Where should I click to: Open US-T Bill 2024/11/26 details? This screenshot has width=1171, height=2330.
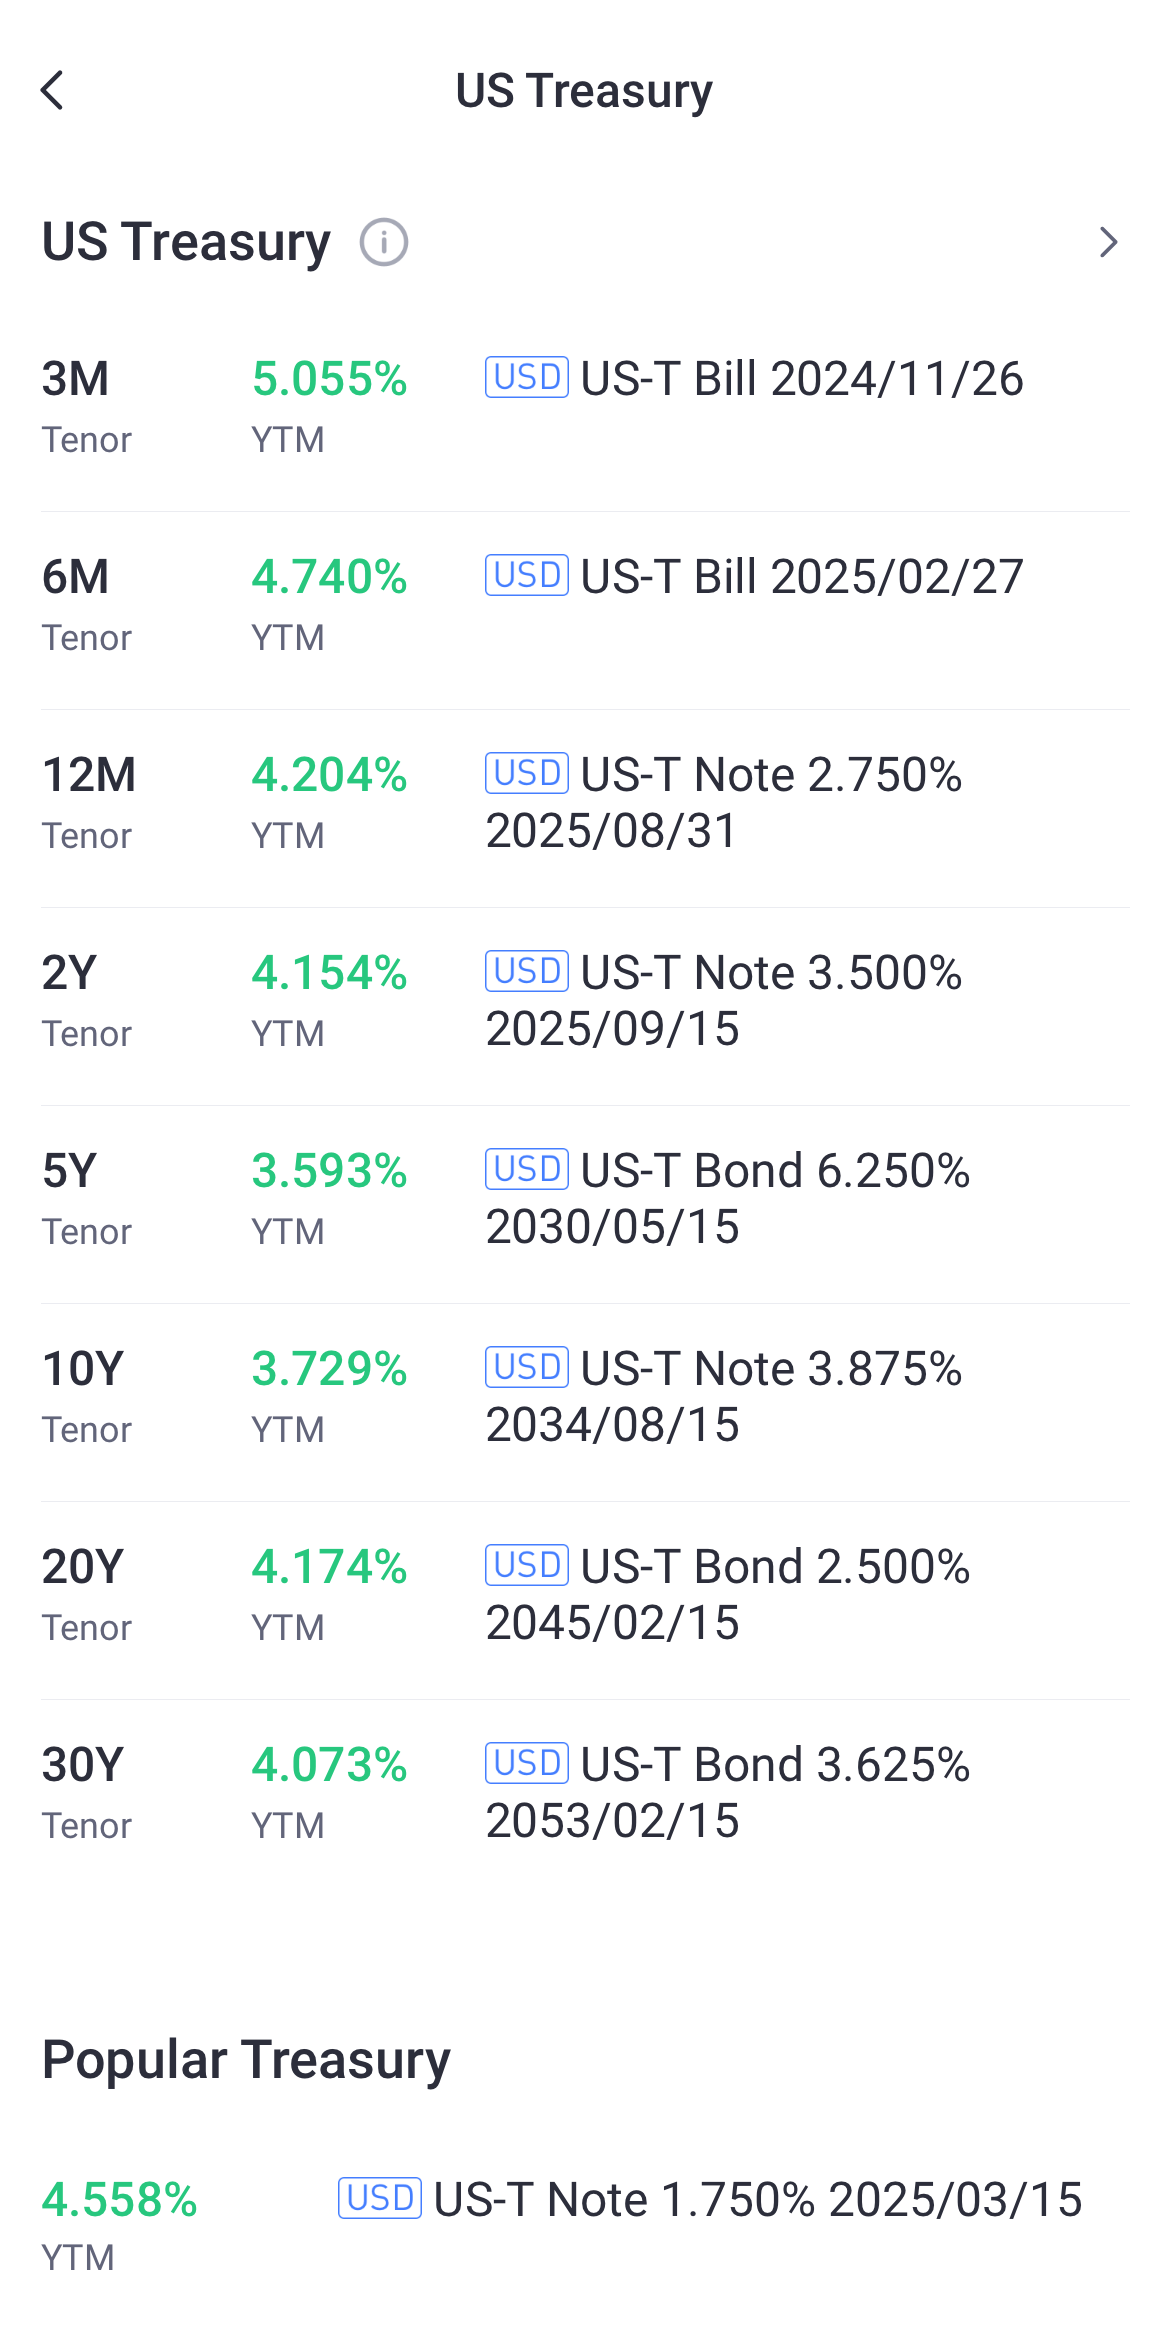(802, 379)
